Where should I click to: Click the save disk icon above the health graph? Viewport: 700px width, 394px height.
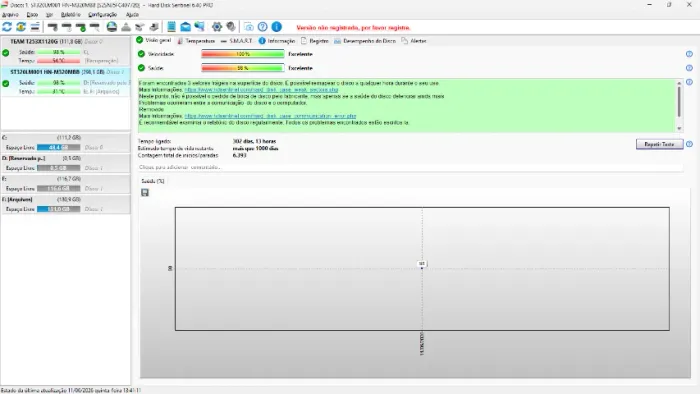point(145,192)
